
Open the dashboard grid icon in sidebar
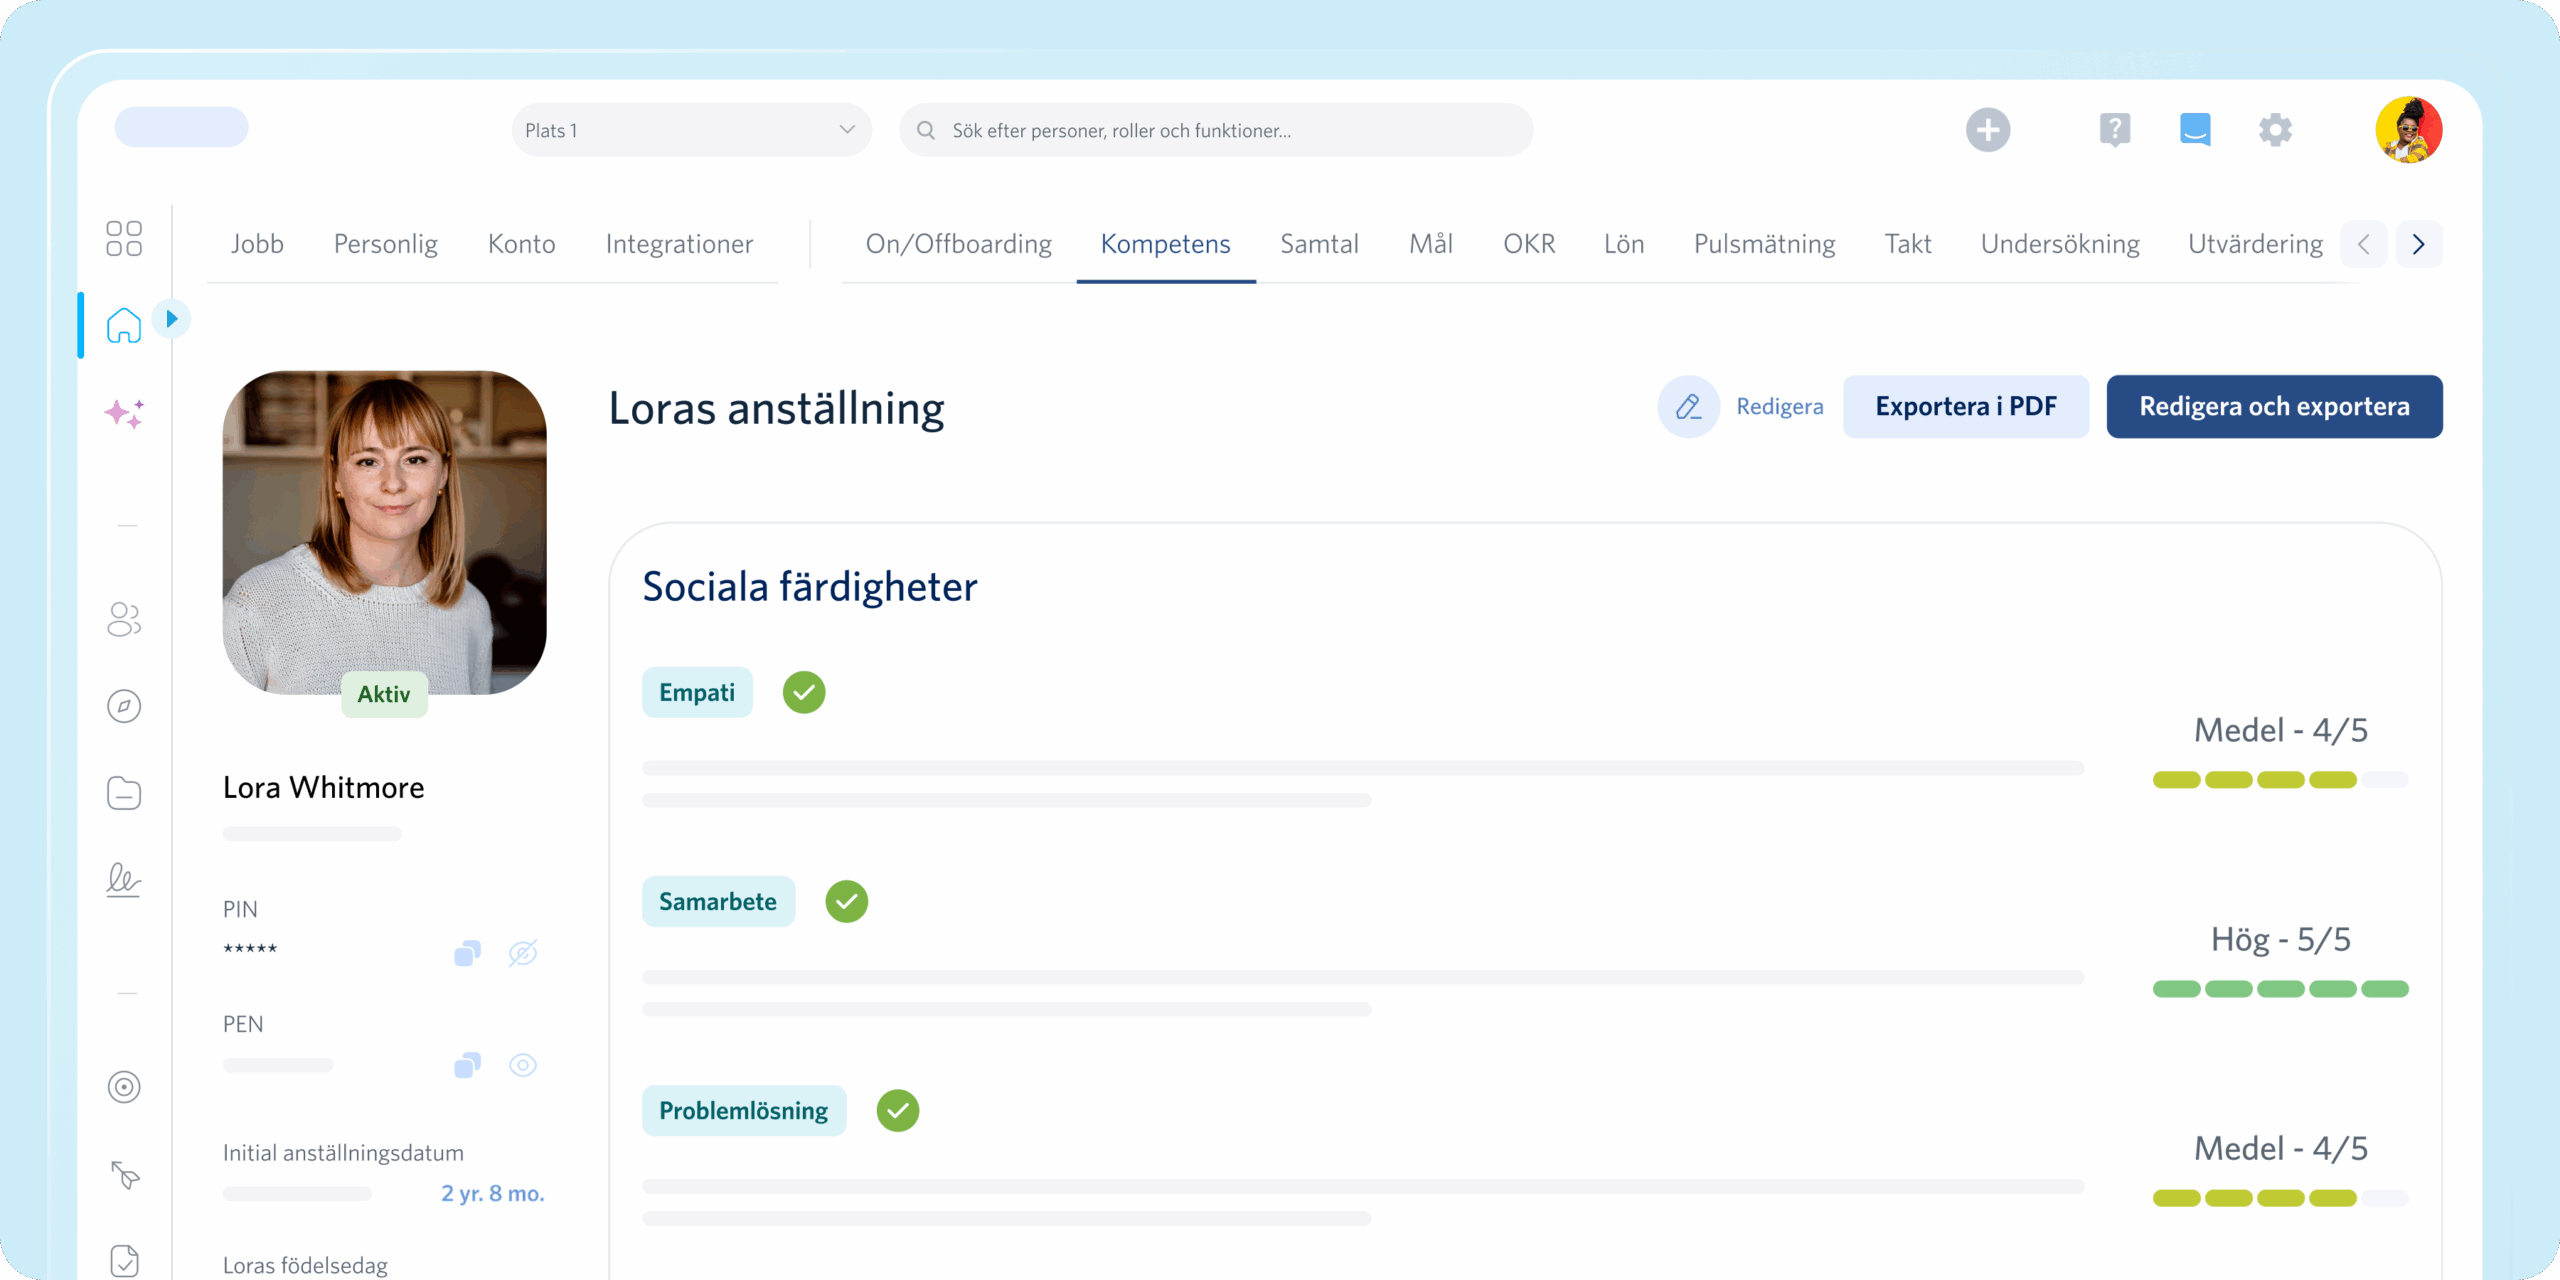pos(124,239)
